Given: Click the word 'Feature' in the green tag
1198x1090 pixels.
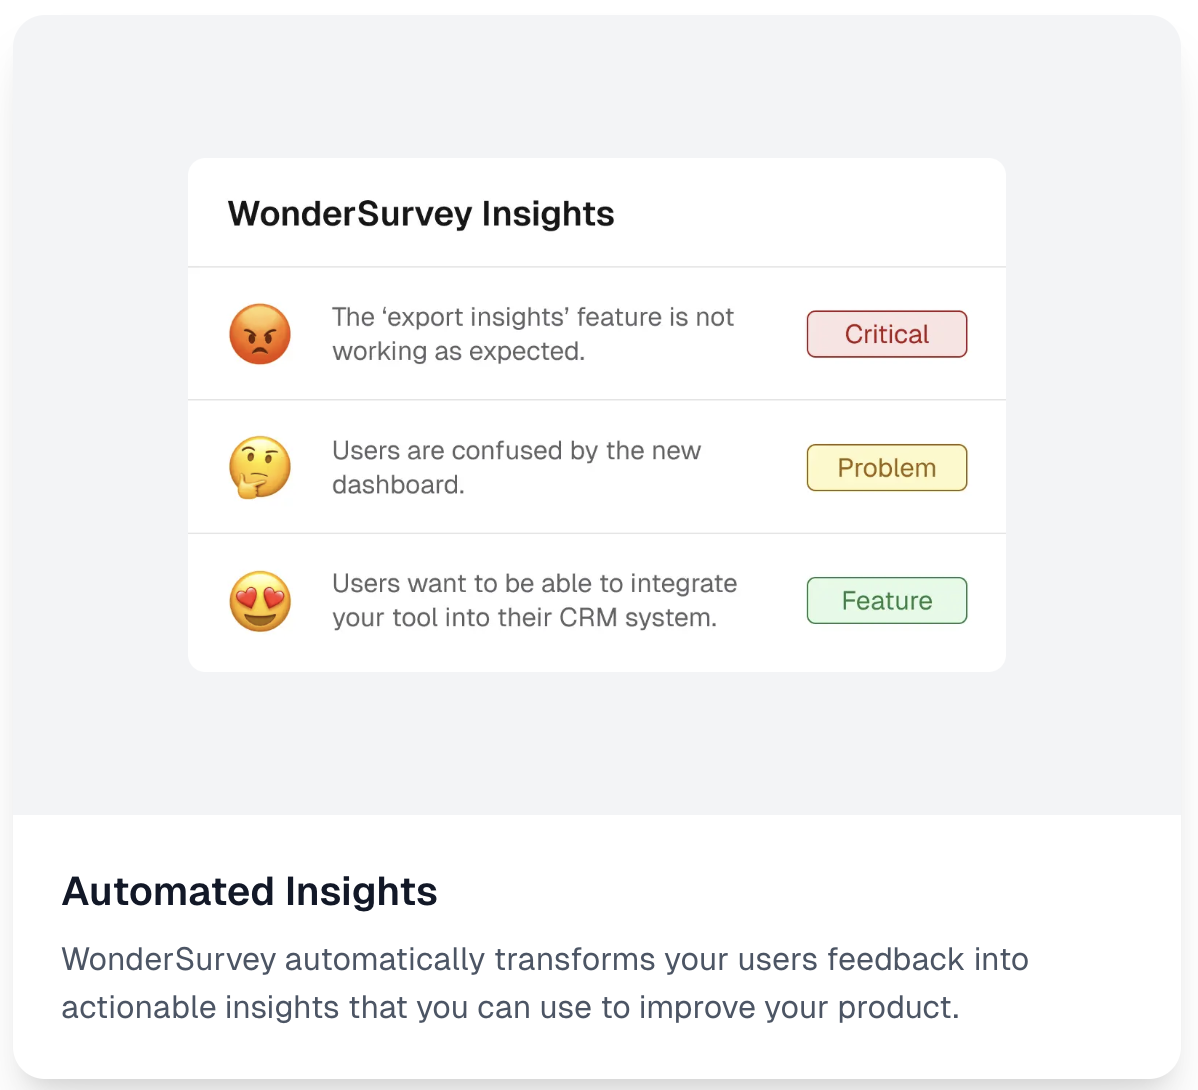Looking at the screenshot, I should pos(886,600).
